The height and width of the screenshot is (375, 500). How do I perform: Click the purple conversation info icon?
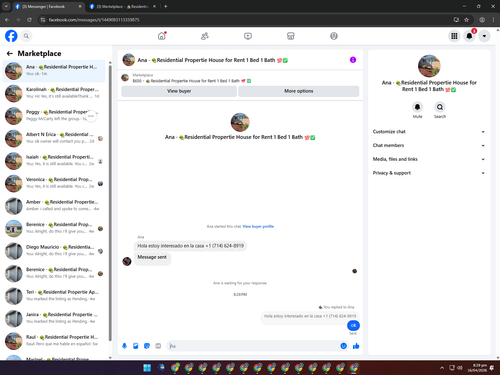[353, 60]
